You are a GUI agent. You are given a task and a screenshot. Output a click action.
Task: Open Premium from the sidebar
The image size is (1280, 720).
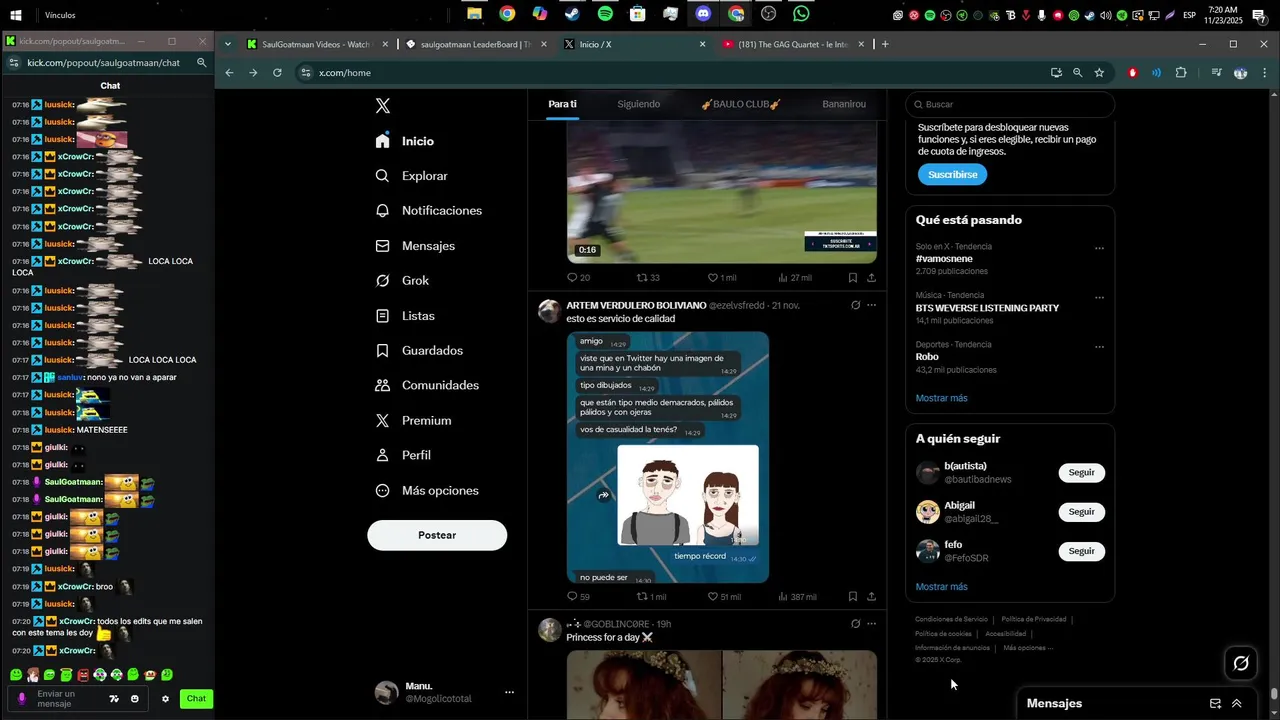point(413,421)
